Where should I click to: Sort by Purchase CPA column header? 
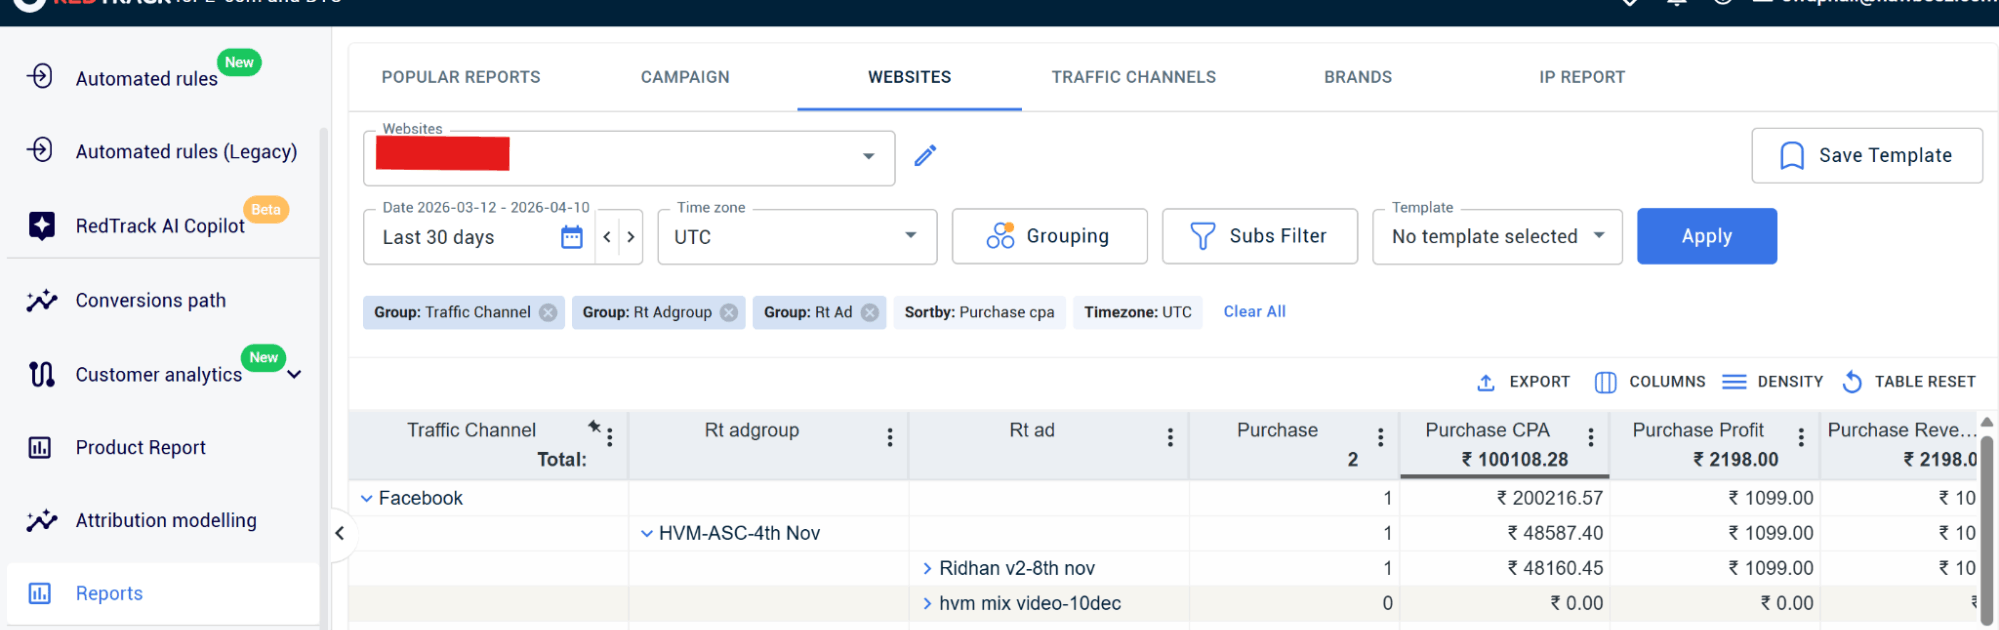pos(1487,430)
